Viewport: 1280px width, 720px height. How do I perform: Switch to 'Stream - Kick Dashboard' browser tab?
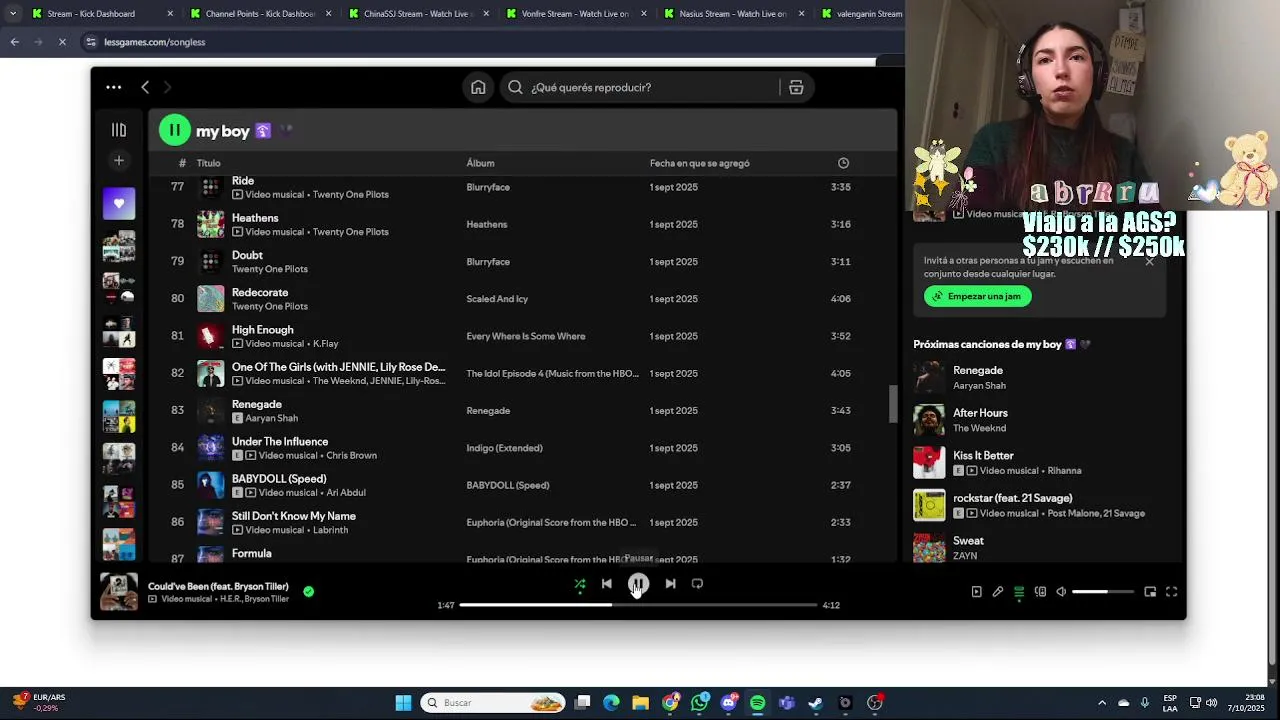[x=102, y=14]
